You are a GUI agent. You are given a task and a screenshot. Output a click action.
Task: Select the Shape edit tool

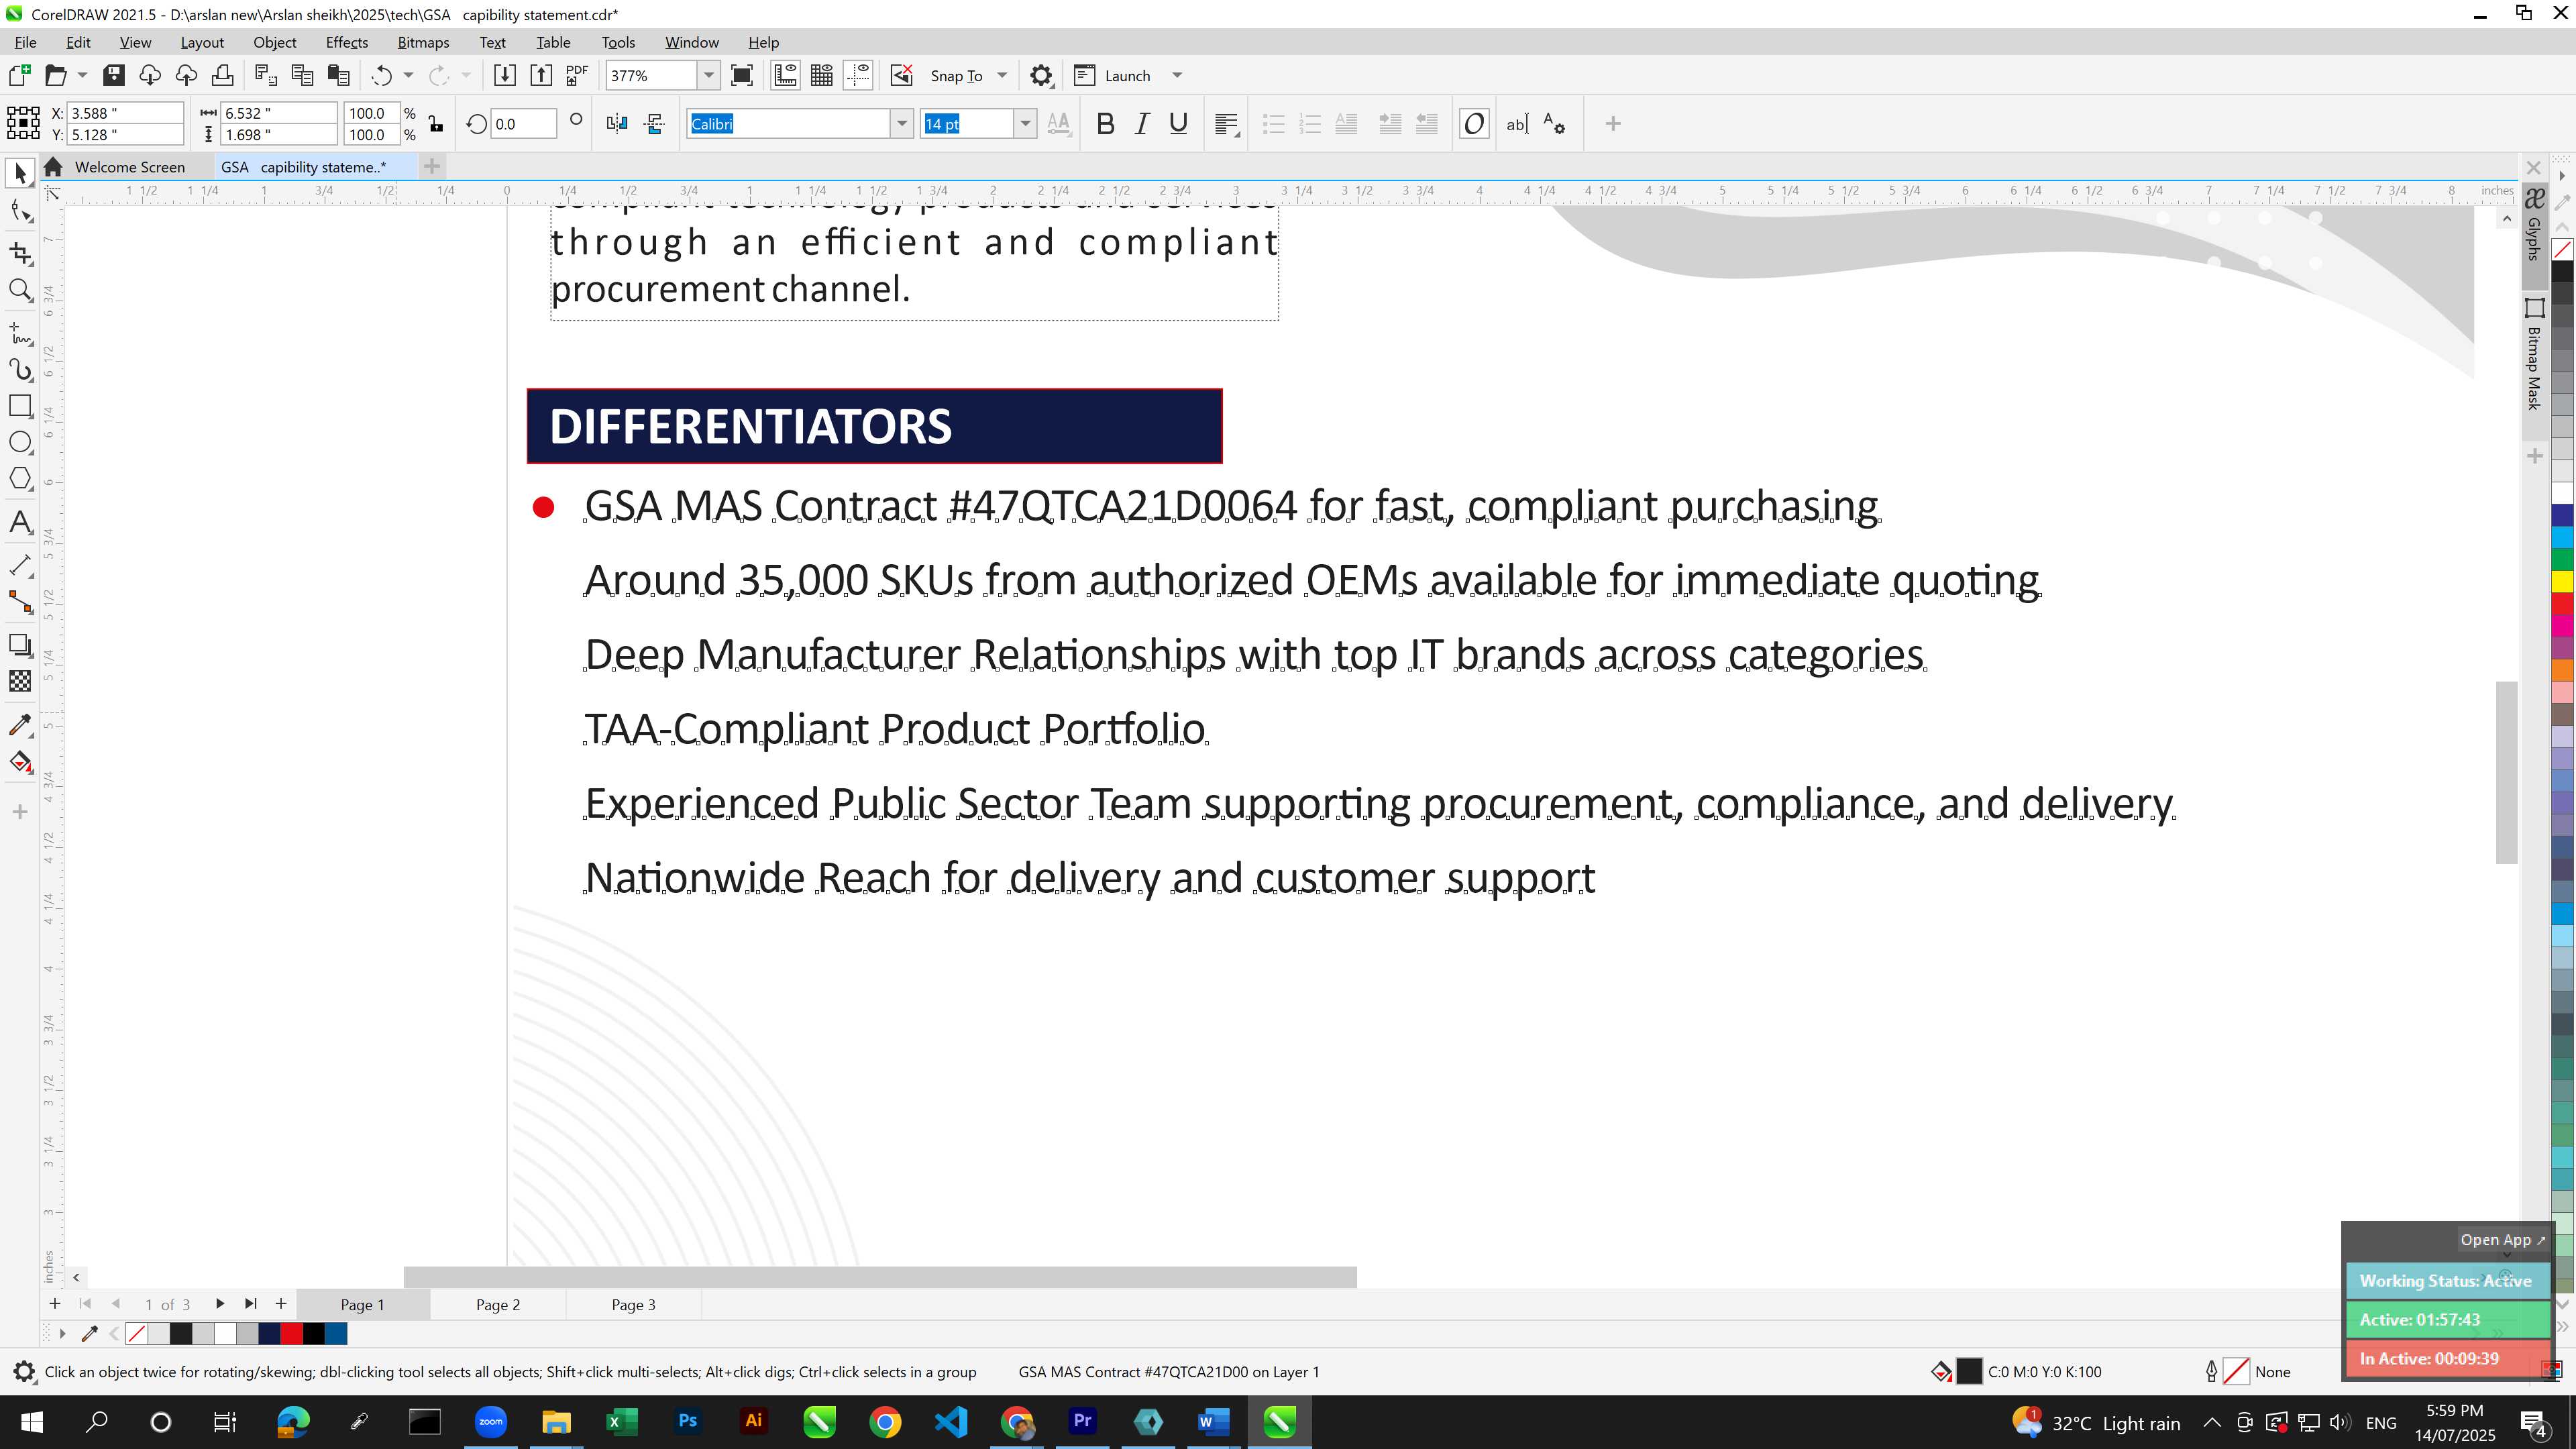[20, 211]
